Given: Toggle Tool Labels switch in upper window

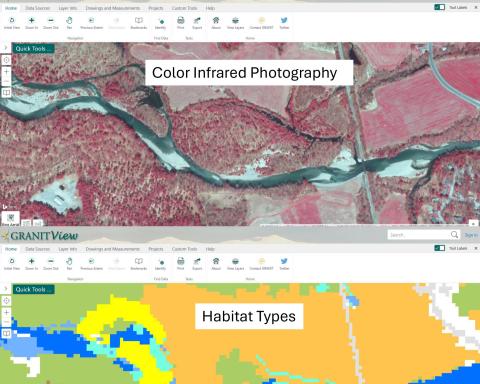Looking at the screenshot, I should pos(440,7).
